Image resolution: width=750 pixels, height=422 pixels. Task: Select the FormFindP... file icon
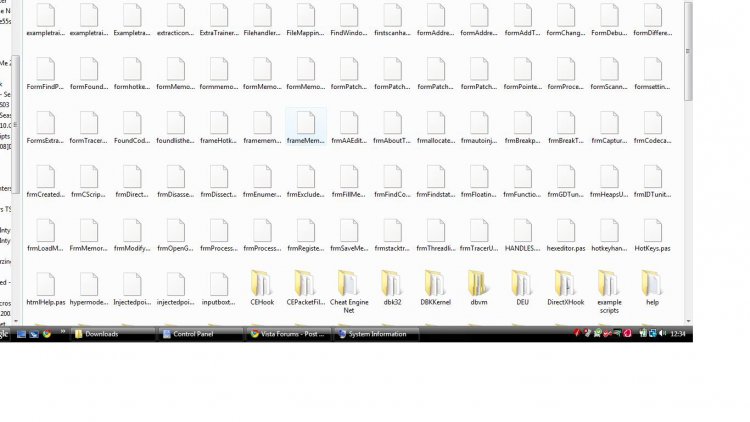click(45, 69)
